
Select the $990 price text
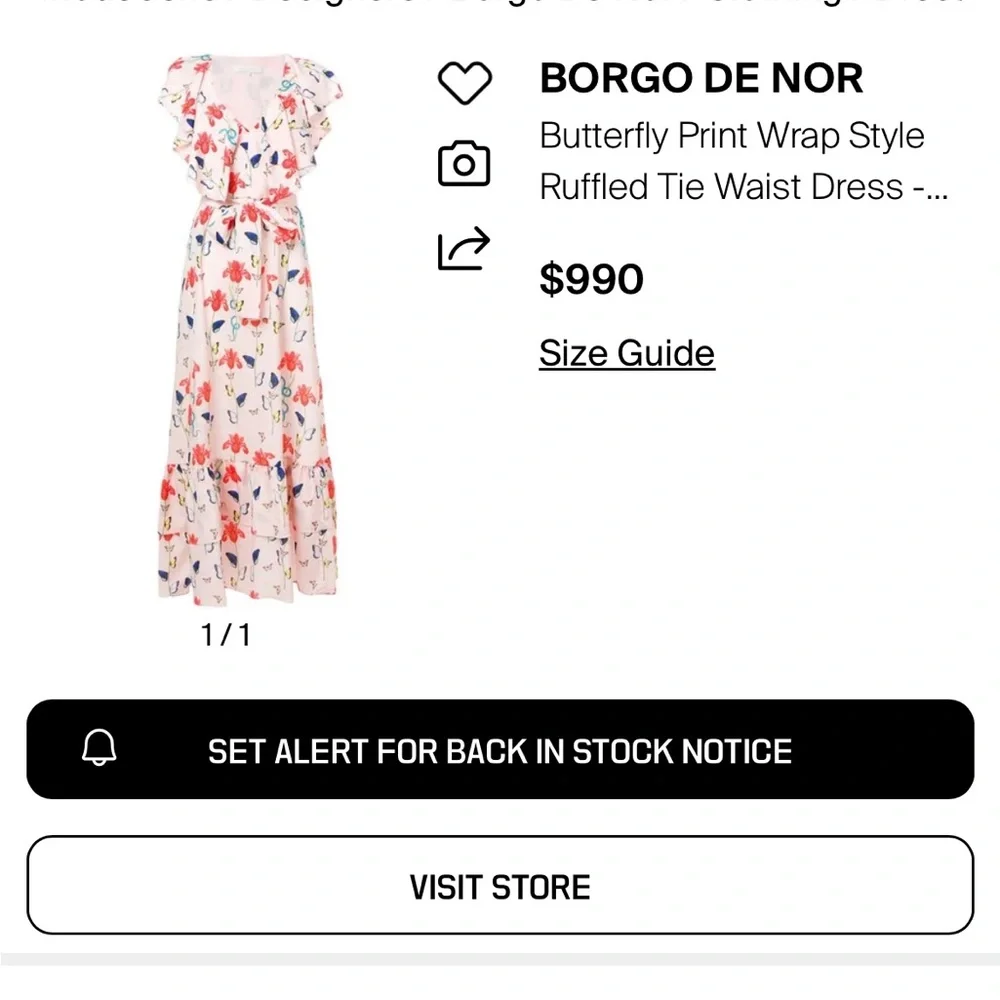591,279
